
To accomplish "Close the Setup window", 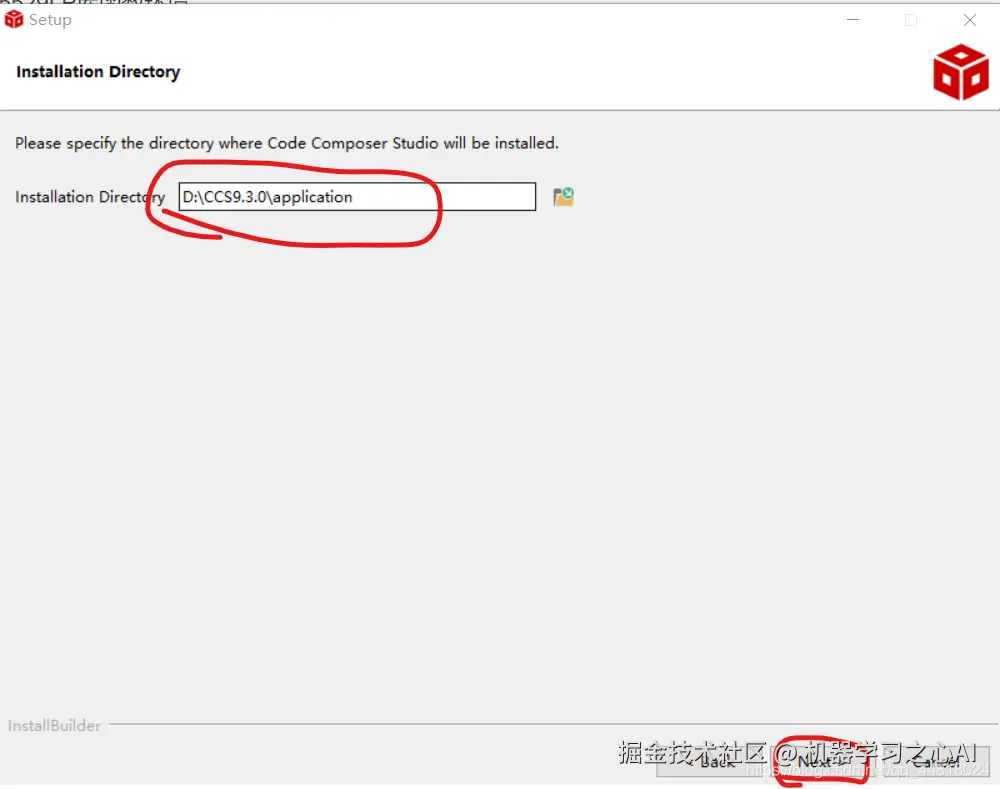I will coord(969,20).
